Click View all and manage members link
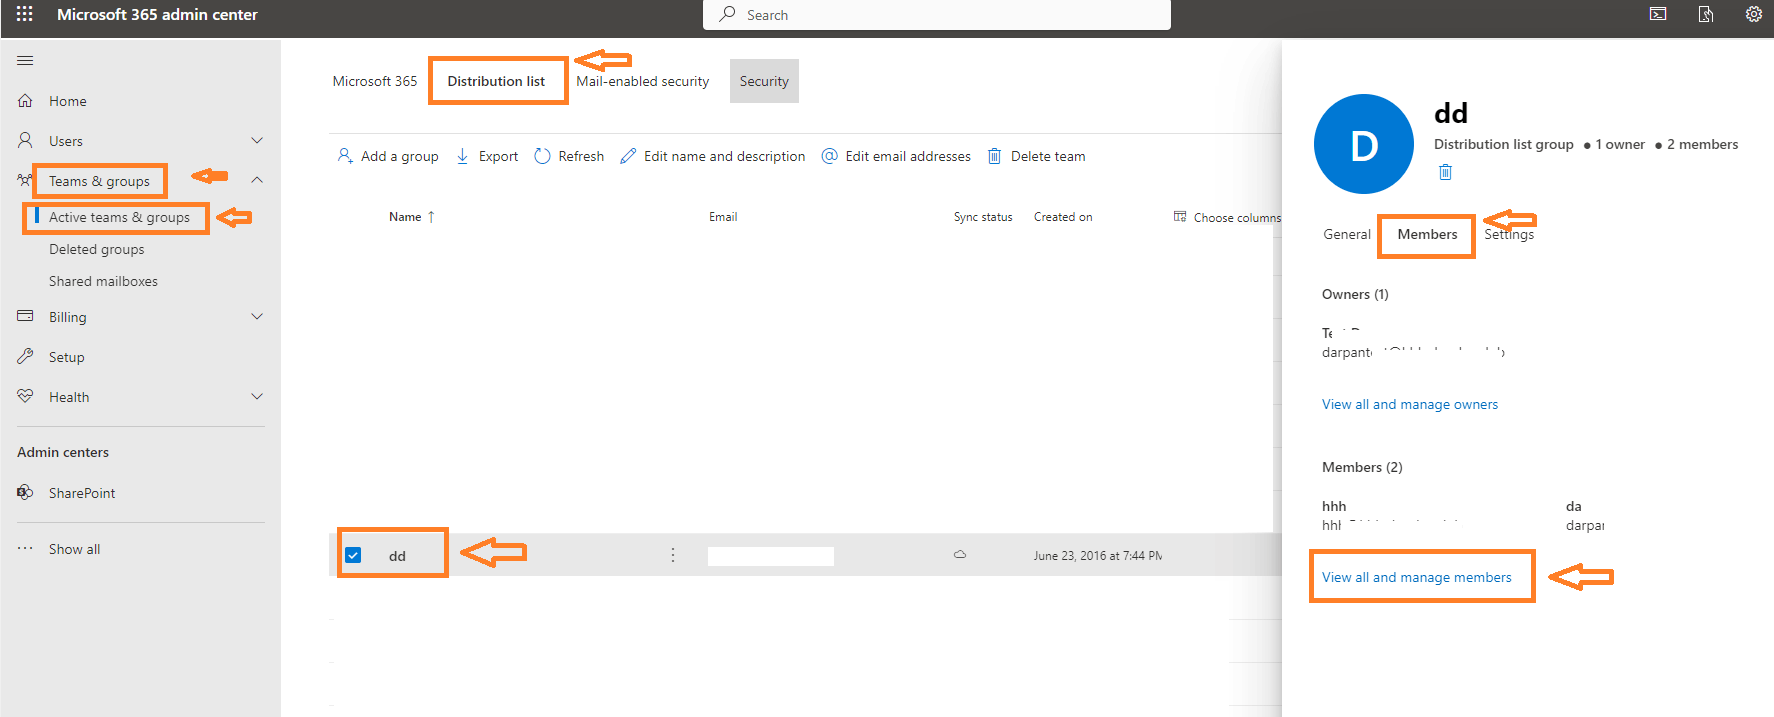The height and width of the screenshot is (717, 1774). [1417, 577]
